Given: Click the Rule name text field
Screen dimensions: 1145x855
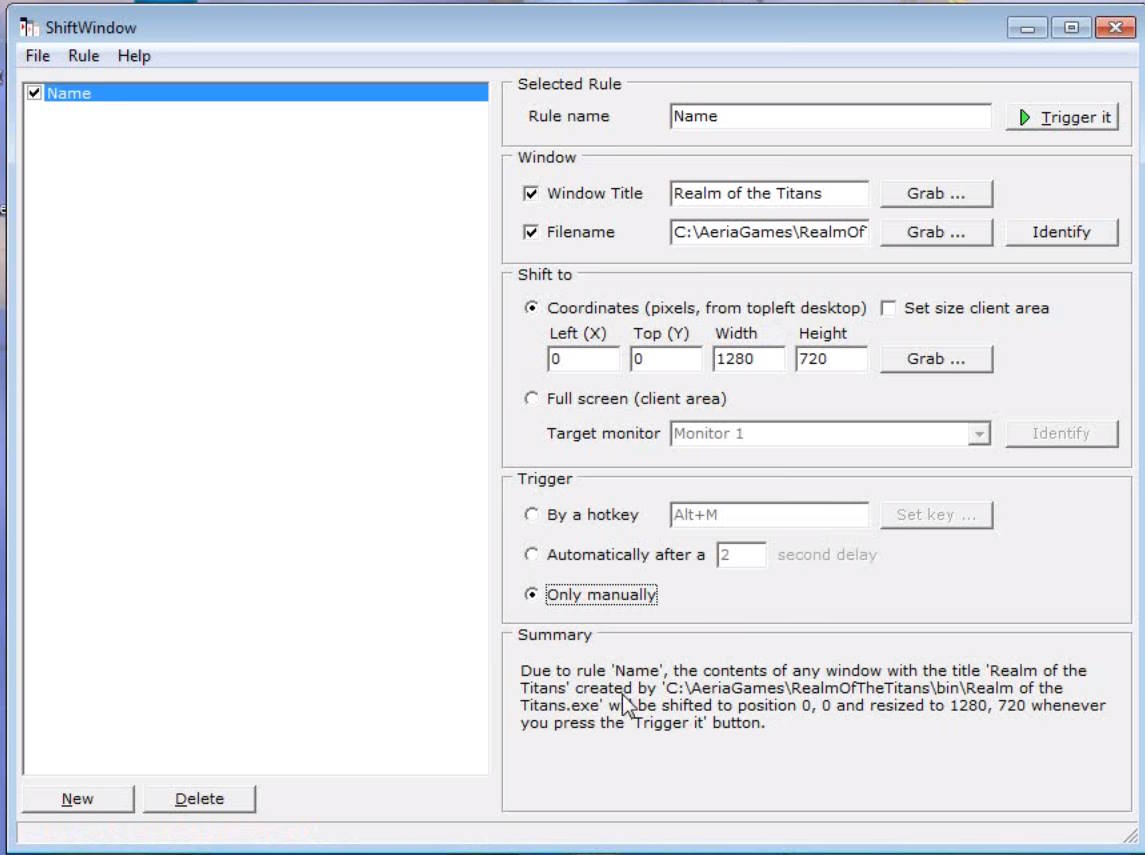Looking at the screenshot, I should 830,116.
